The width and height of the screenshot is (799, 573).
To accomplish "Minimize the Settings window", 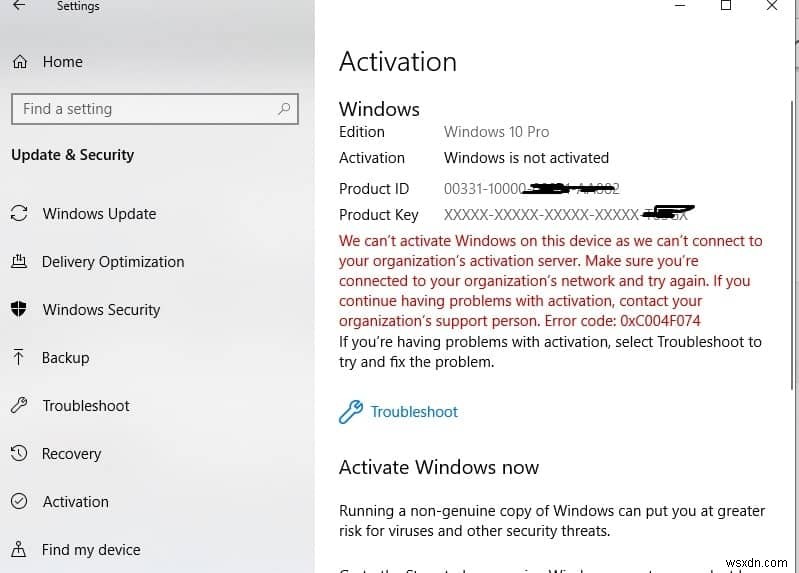I will click(x=680, y=6).
